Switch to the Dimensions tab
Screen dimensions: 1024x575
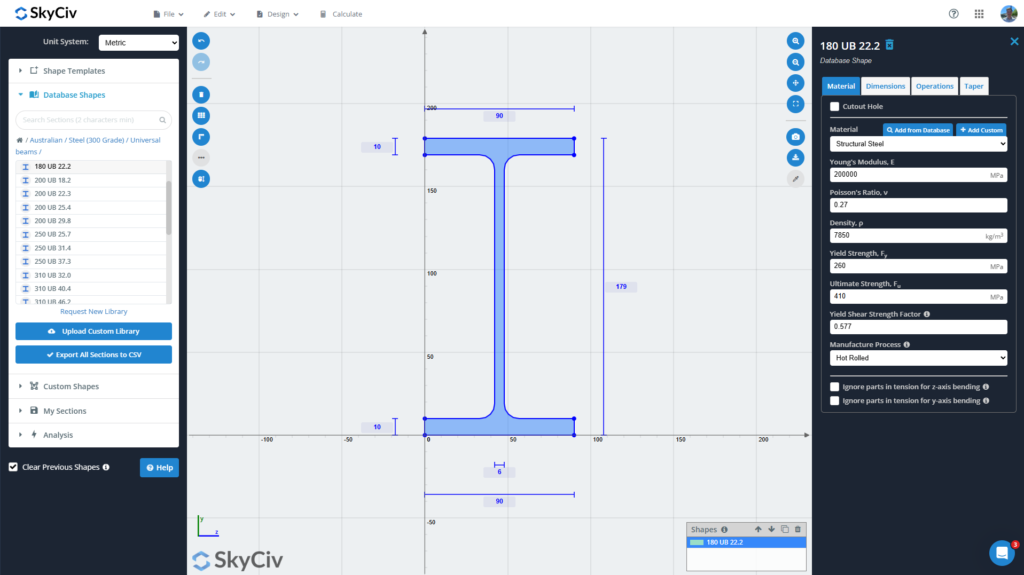[885, 86]
